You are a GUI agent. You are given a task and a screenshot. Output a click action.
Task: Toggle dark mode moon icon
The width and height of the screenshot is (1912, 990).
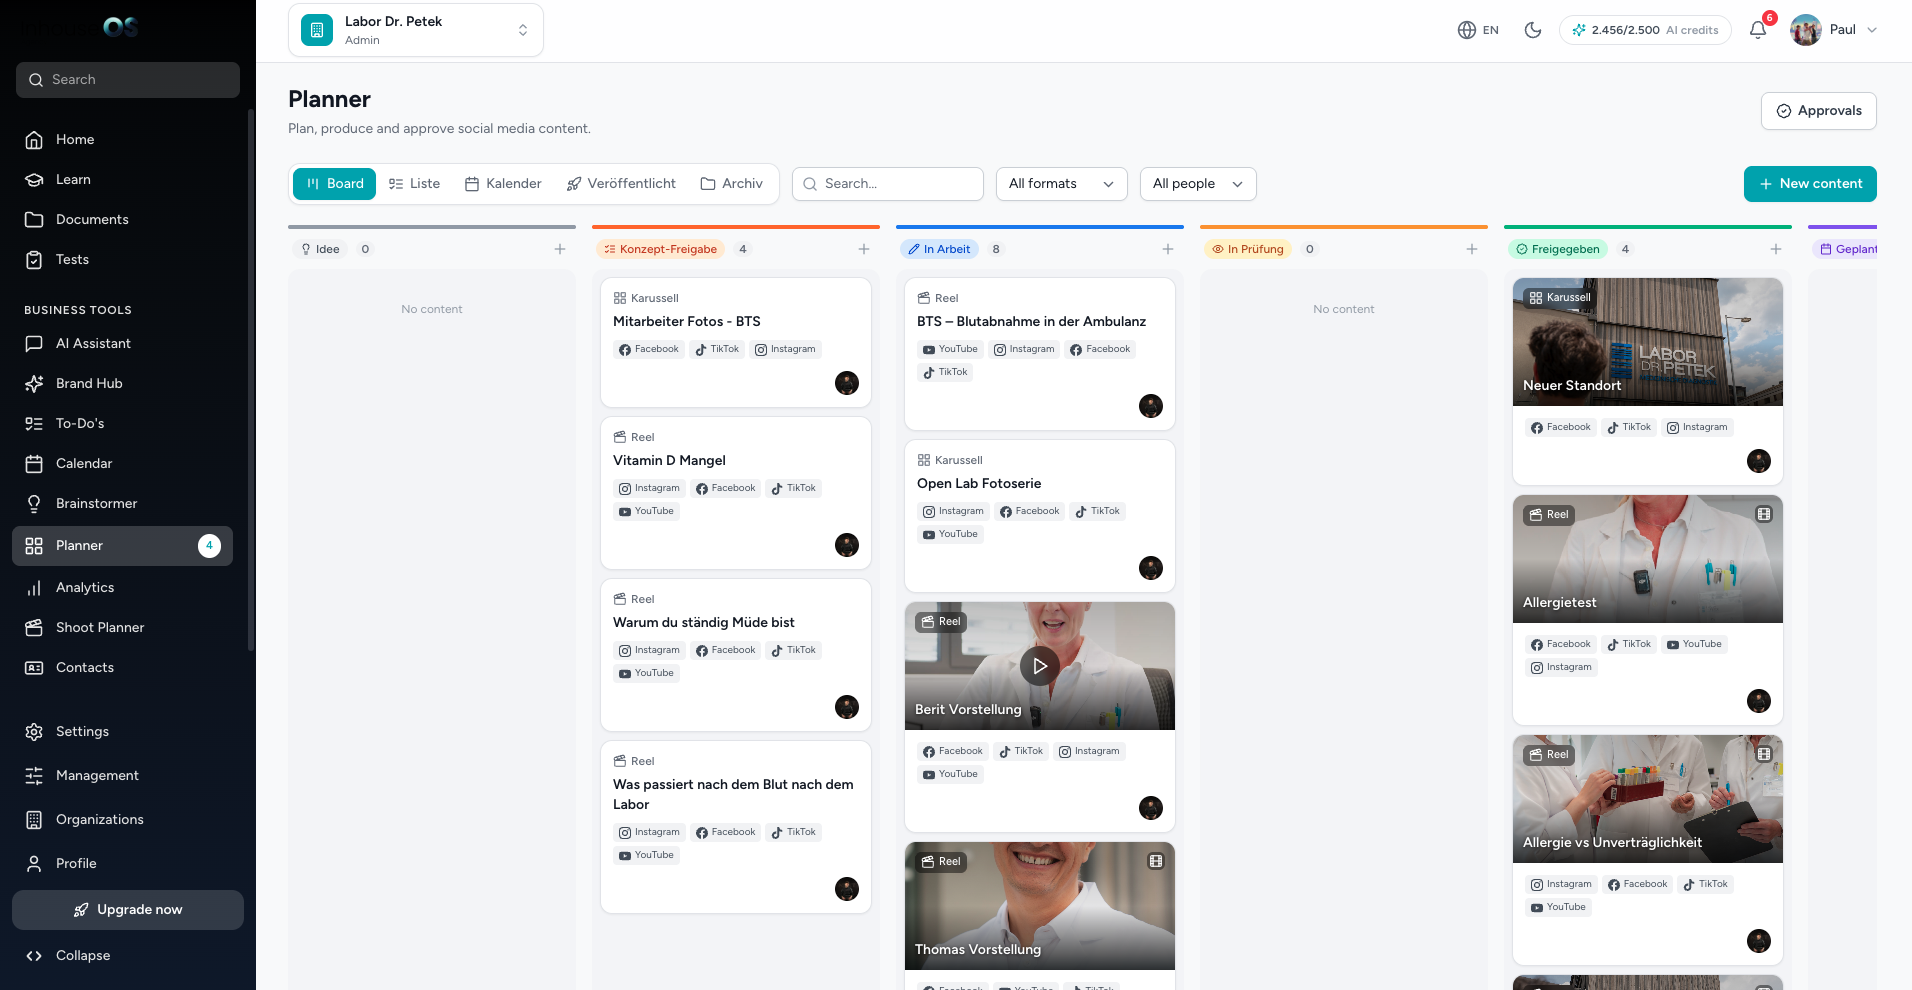click(x=1533, y=30)
